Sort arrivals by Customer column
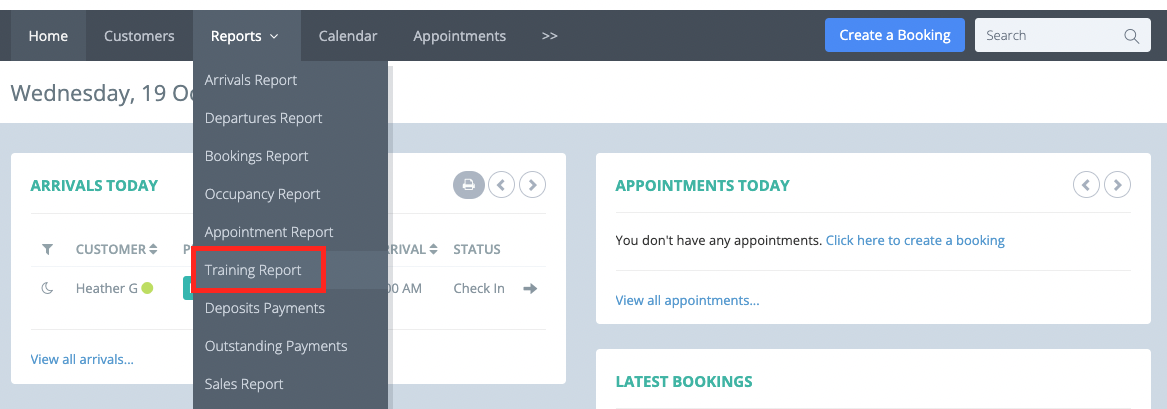Viewport: 1167px width, 409px height. [116, 249]
